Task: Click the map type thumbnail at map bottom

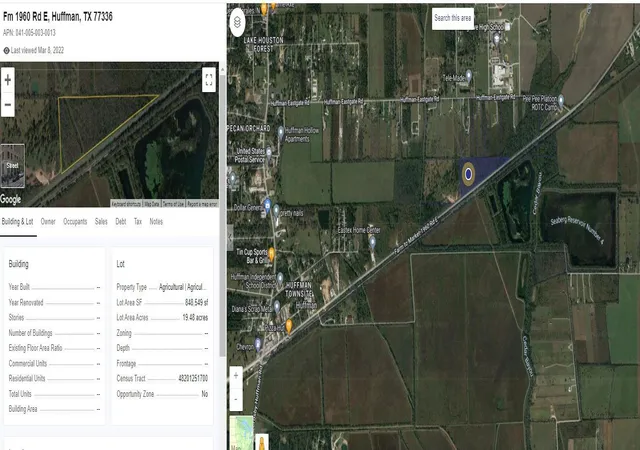Action: [x=241, y=433]
